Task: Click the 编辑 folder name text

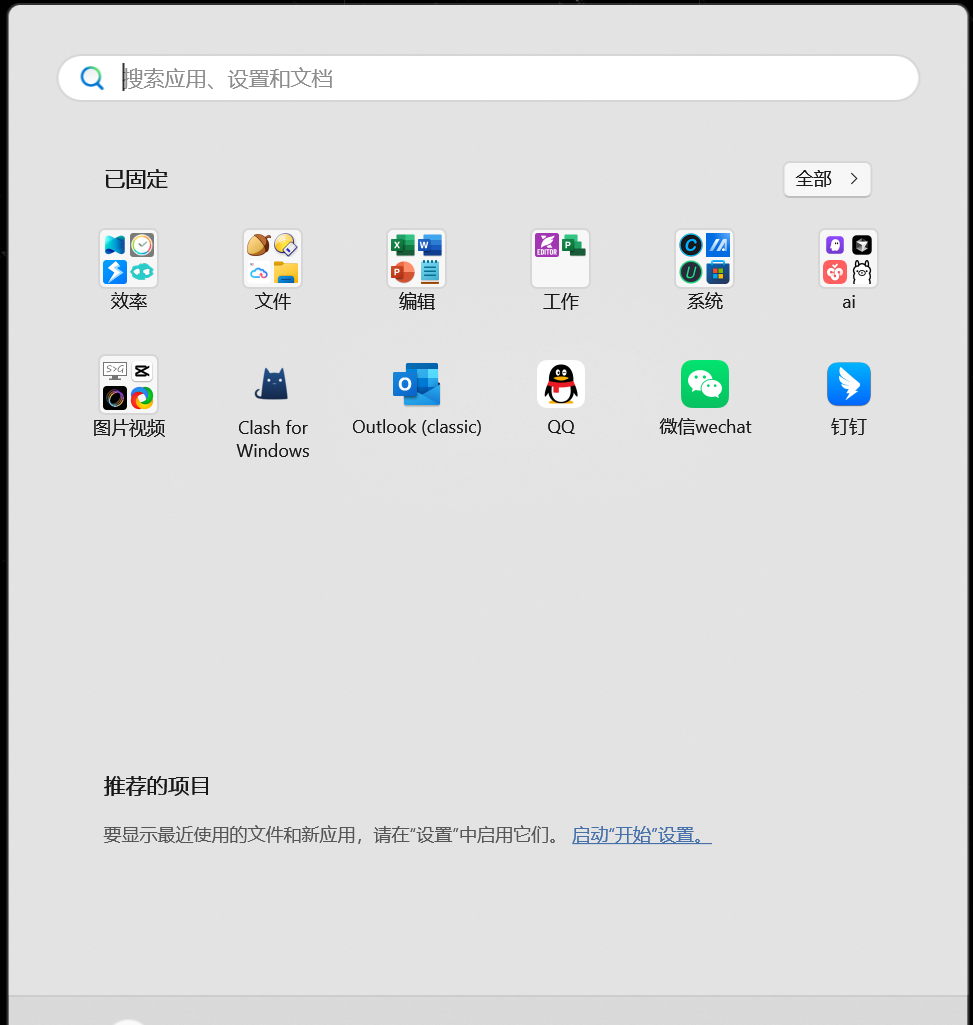Action: [416, 302]
